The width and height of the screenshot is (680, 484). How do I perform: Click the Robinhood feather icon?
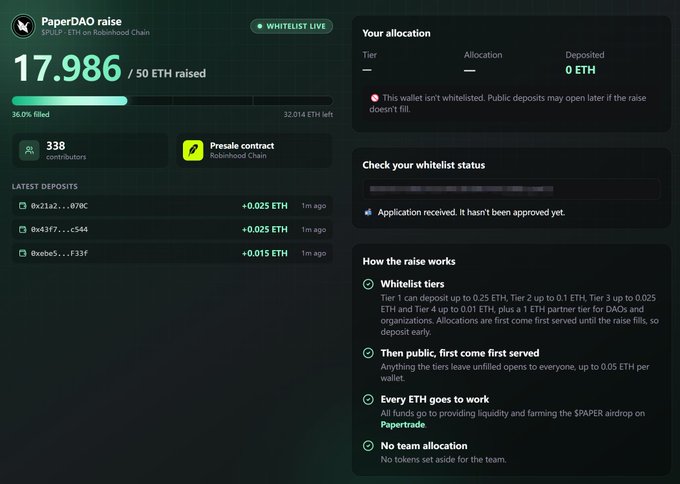tap(193, 150)
